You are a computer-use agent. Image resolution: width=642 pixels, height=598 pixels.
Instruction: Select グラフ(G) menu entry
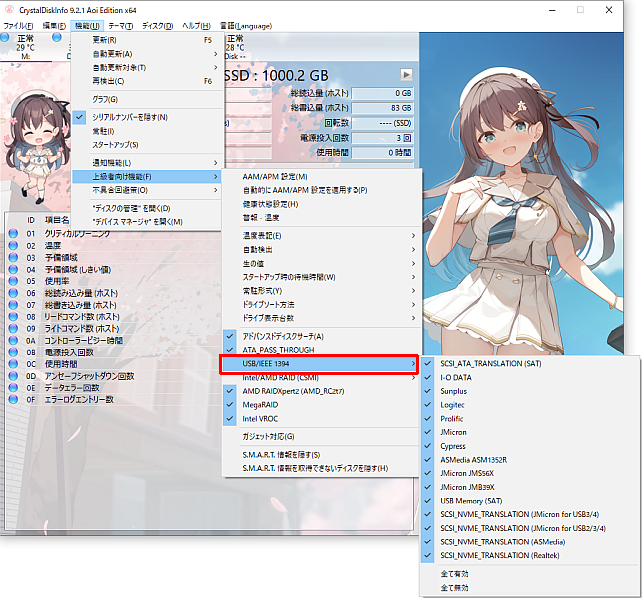pos(147,99)
